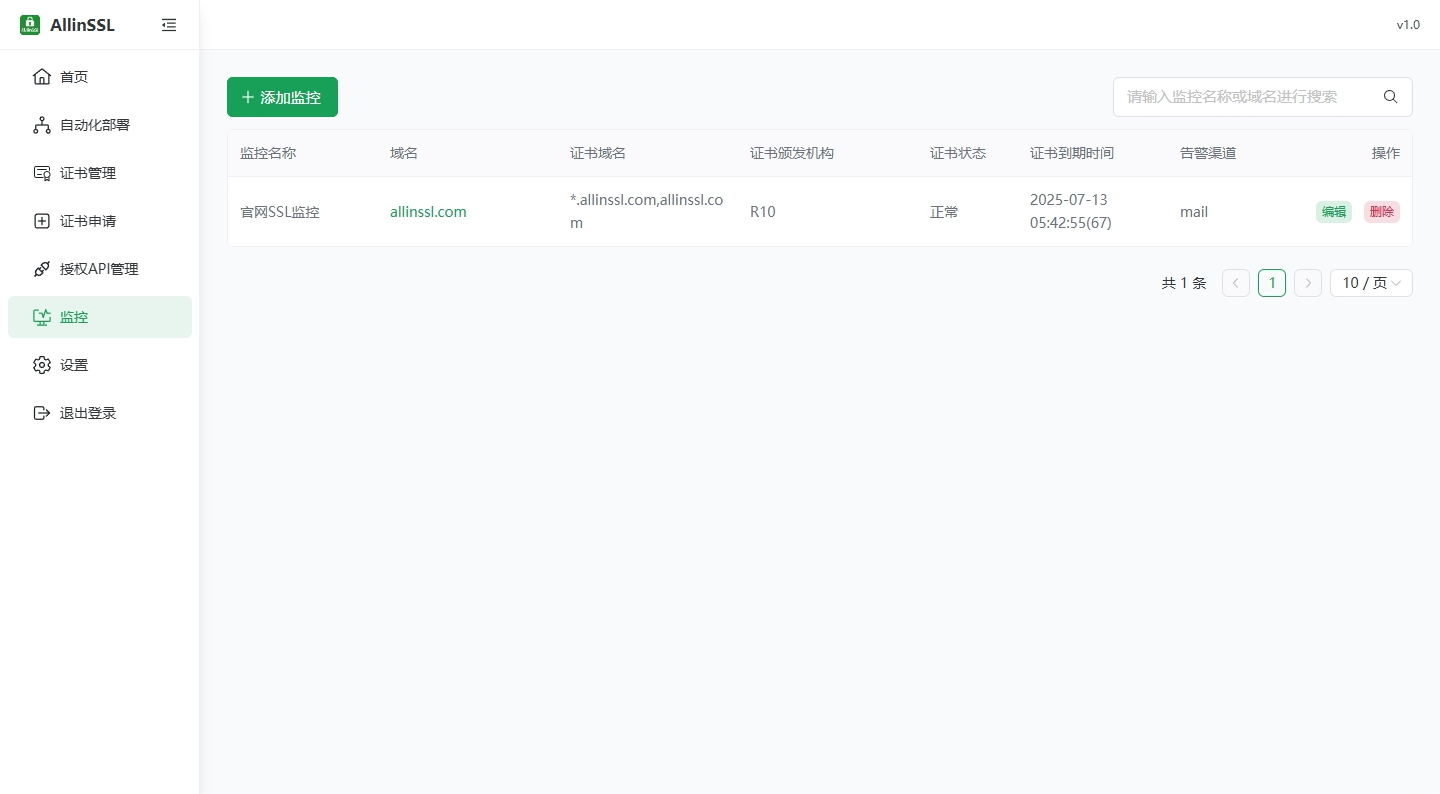
Task: Open the allinssl.com domain link
Action: point(428,212)
